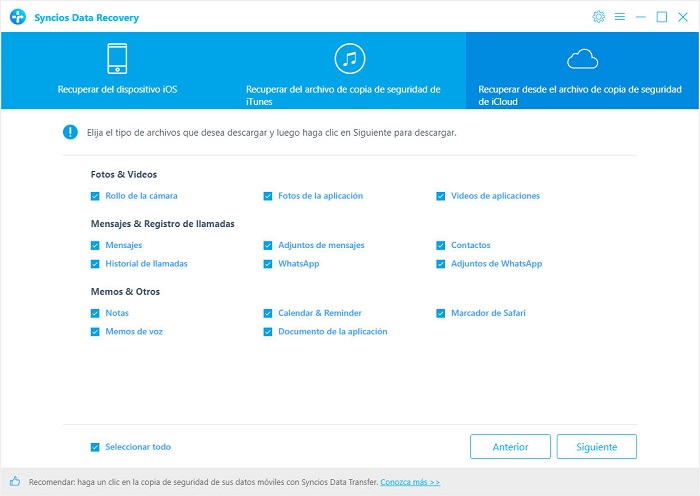Open settings via the gear icon

[598, 17]
